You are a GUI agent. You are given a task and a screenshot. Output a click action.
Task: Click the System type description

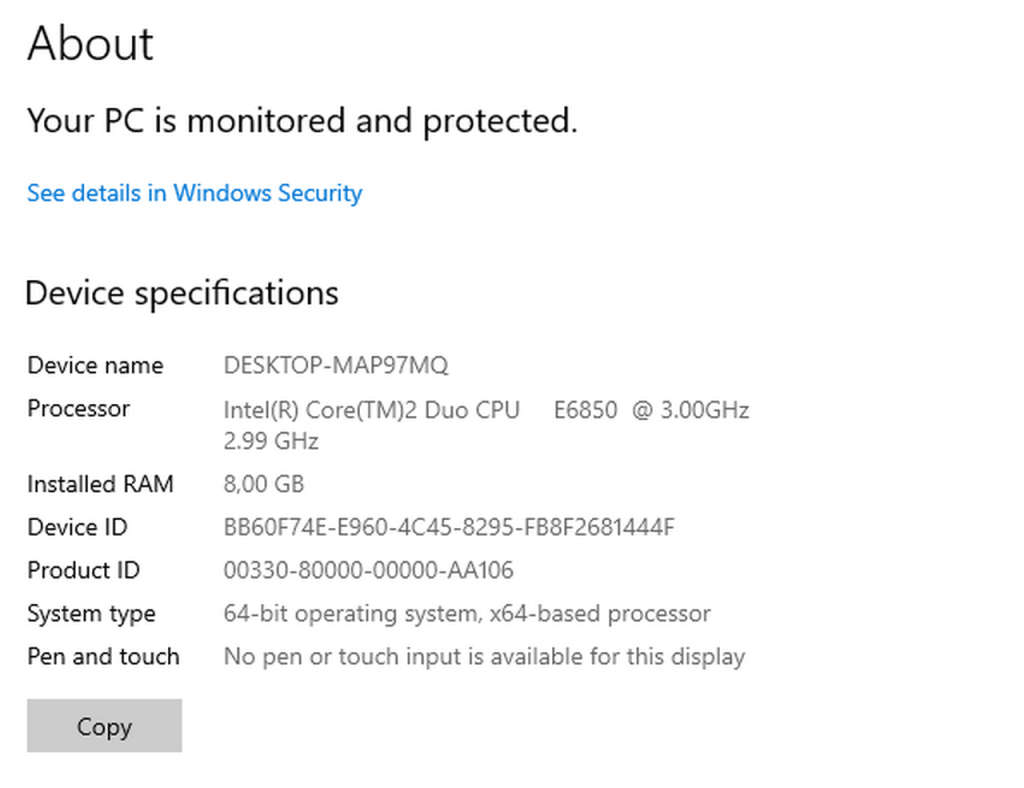coord(467,613)
